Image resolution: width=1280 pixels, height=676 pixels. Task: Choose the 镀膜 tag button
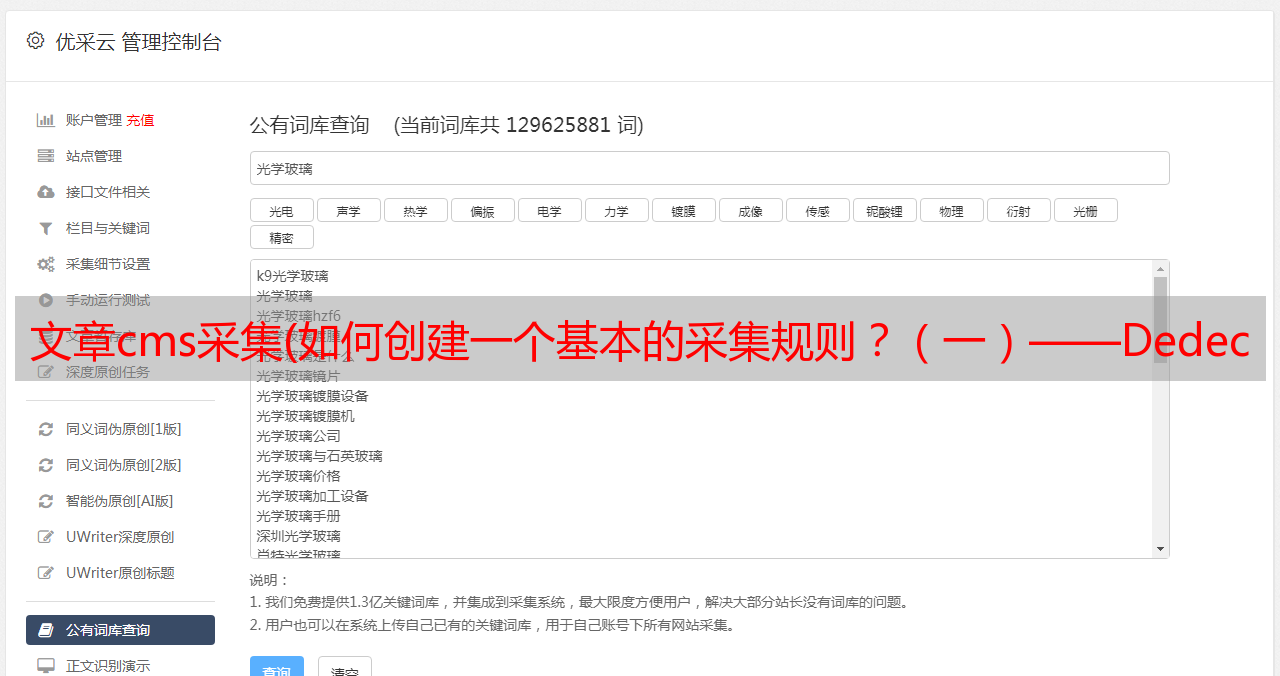tap(683, 210)
